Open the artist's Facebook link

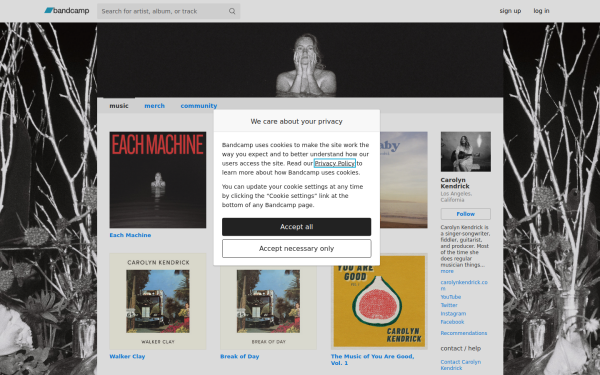click(452, 322)
